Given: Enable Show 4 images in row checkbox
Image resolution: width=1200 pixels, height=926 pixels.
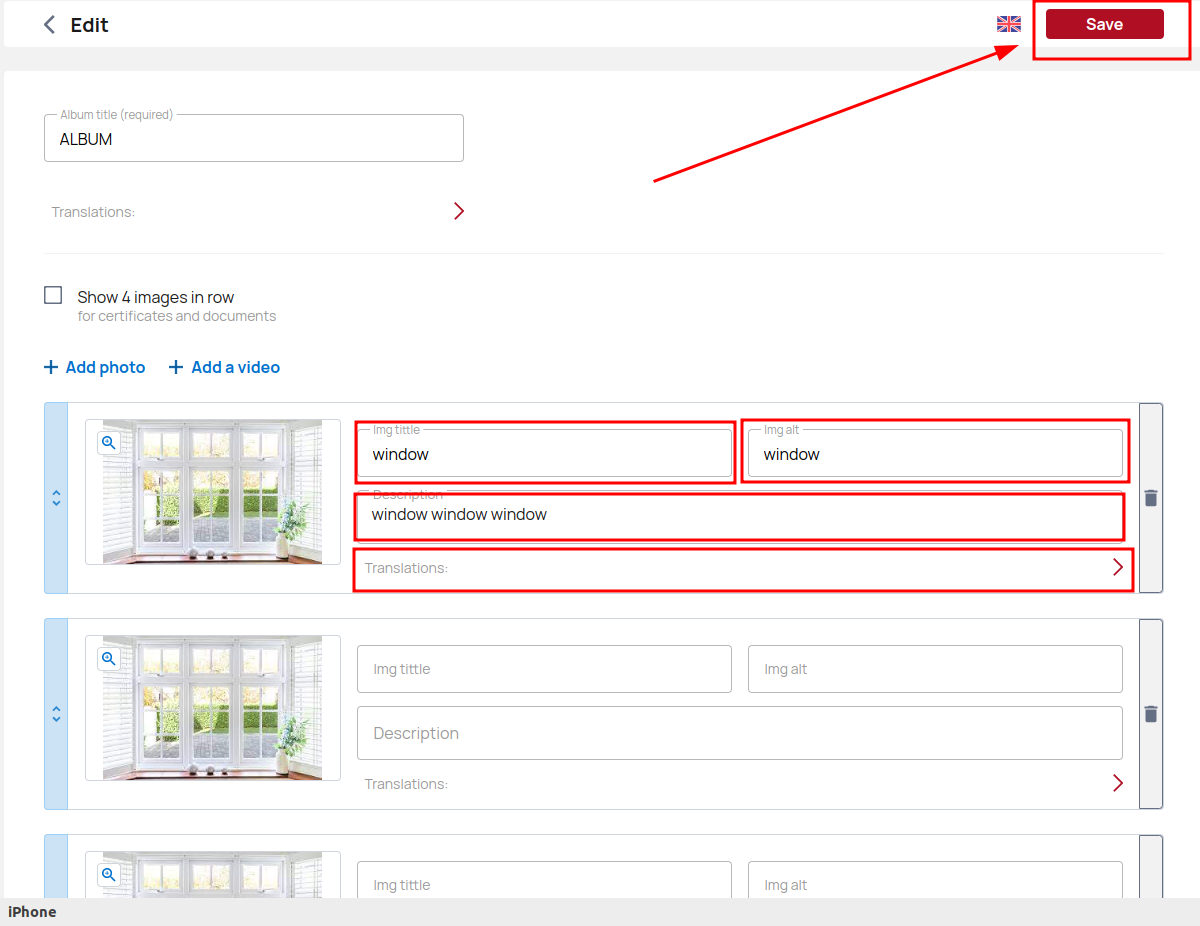Looking at the screenshot, I should pyautogui.click(x=53, y=296).
